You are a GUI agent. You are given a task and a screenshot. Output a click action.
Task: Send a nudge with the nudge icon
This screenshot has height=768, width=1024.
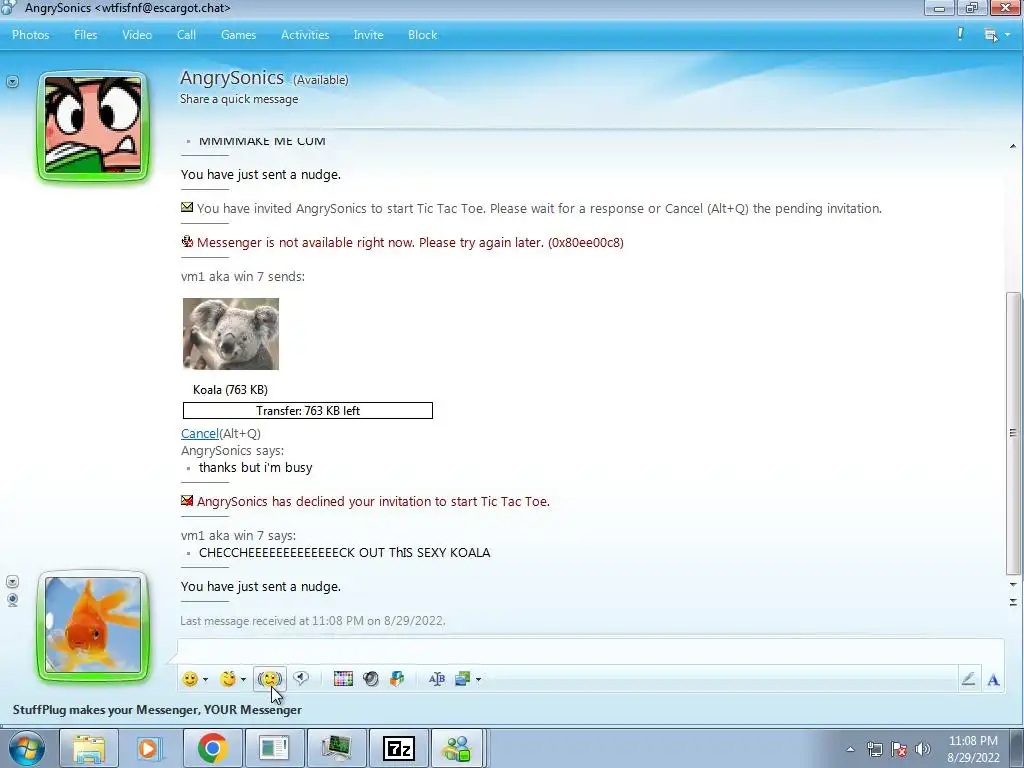(270, 679)
